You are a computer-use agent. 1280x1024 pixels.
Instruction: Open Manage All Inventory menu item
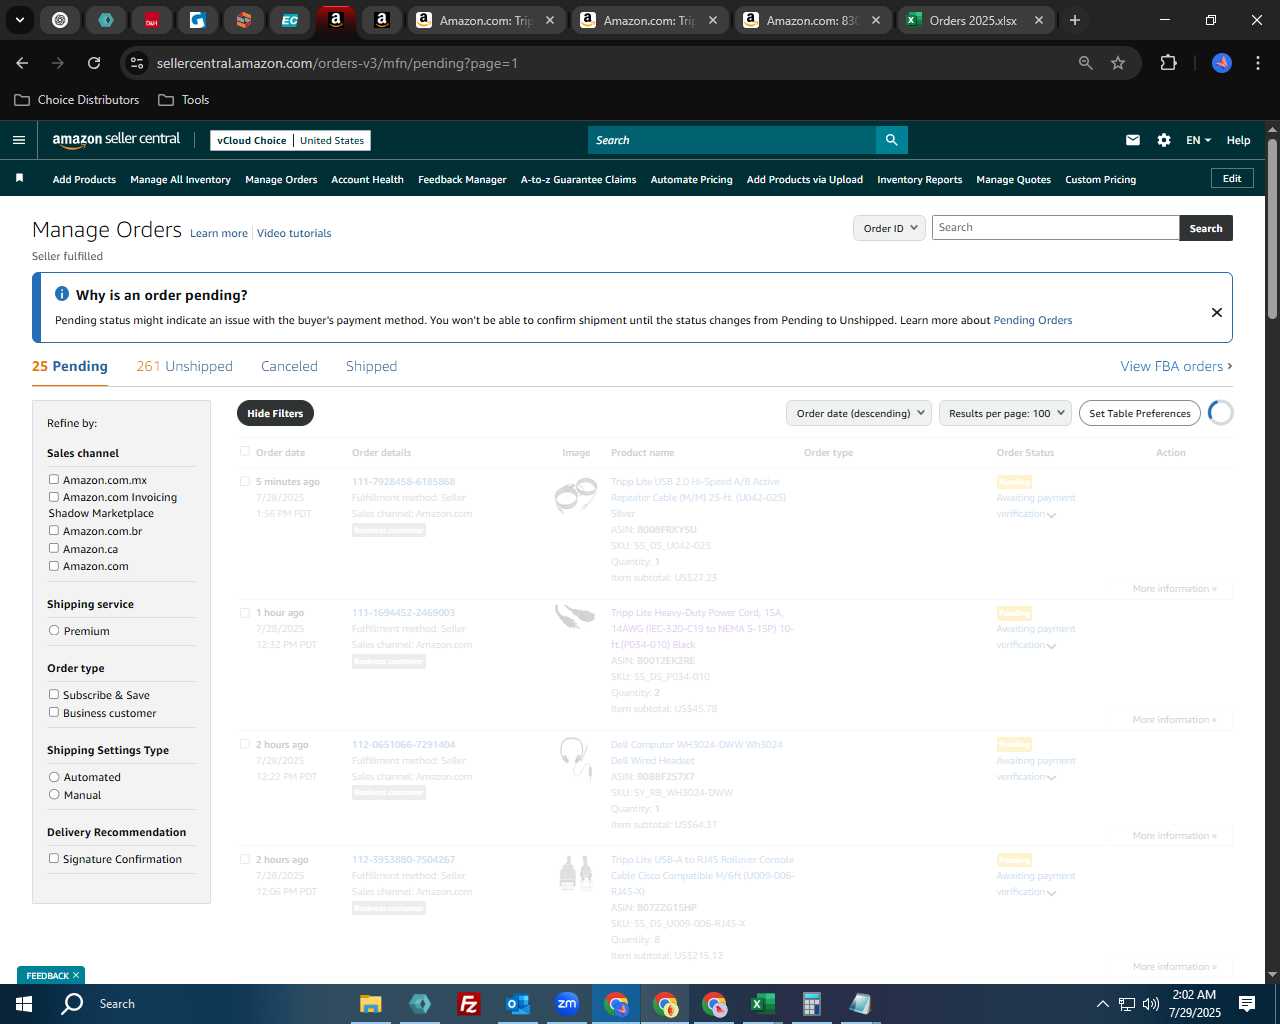tap(180, 179)
